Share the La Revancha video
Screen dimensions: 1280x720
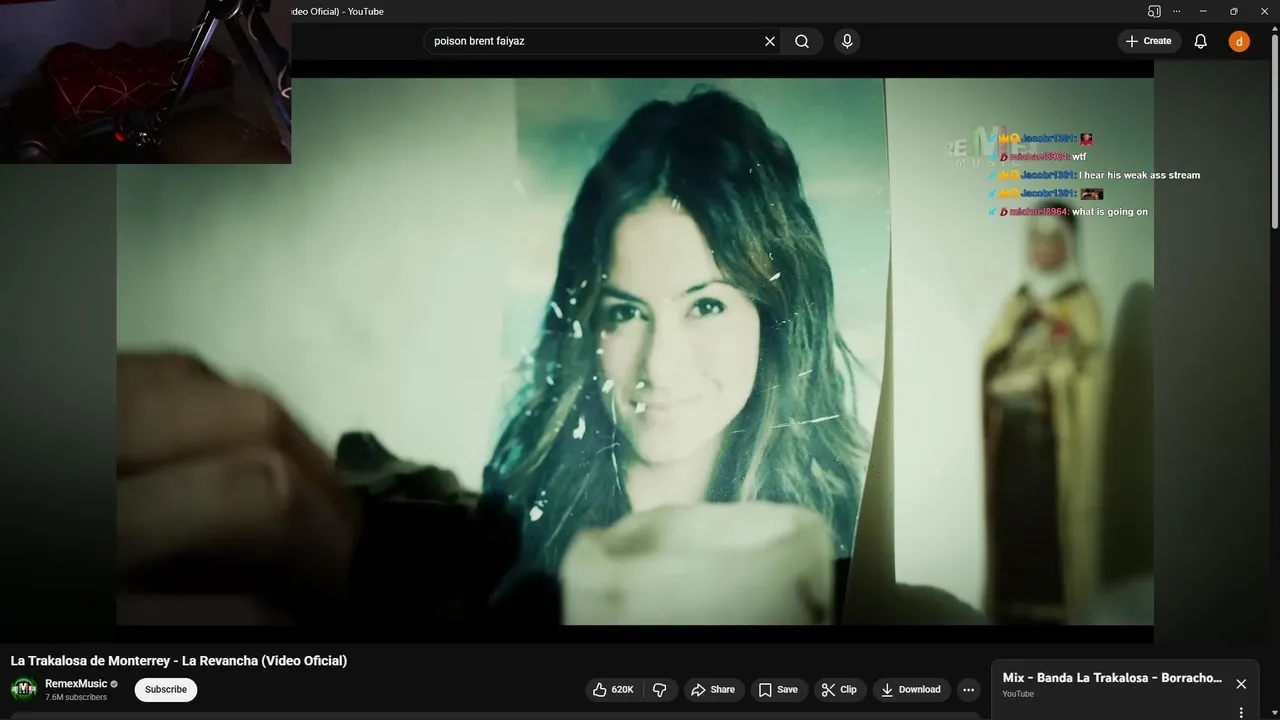pos(713,689)
